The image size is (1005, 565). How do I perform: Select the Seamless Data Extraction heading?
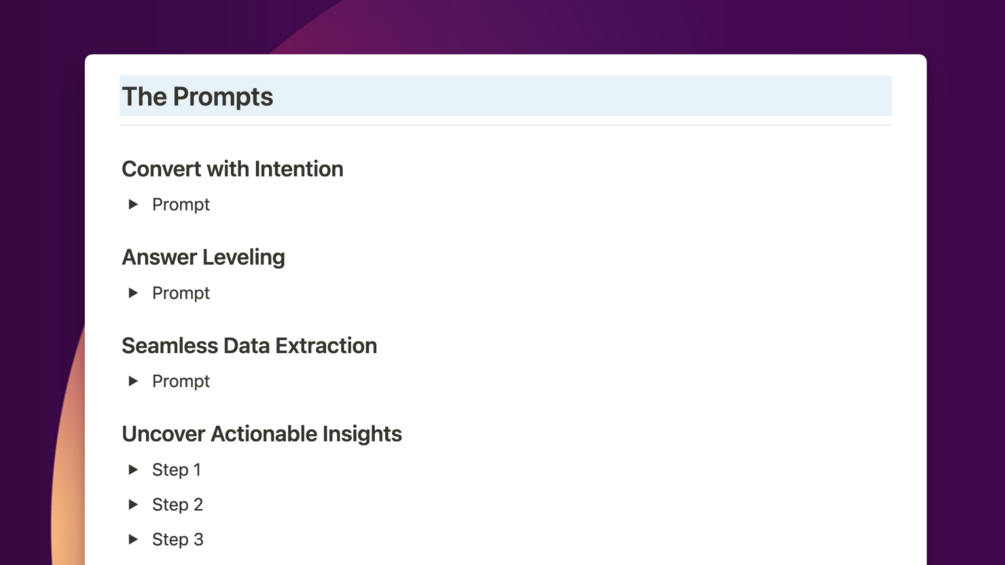click(x=249, y=346)
